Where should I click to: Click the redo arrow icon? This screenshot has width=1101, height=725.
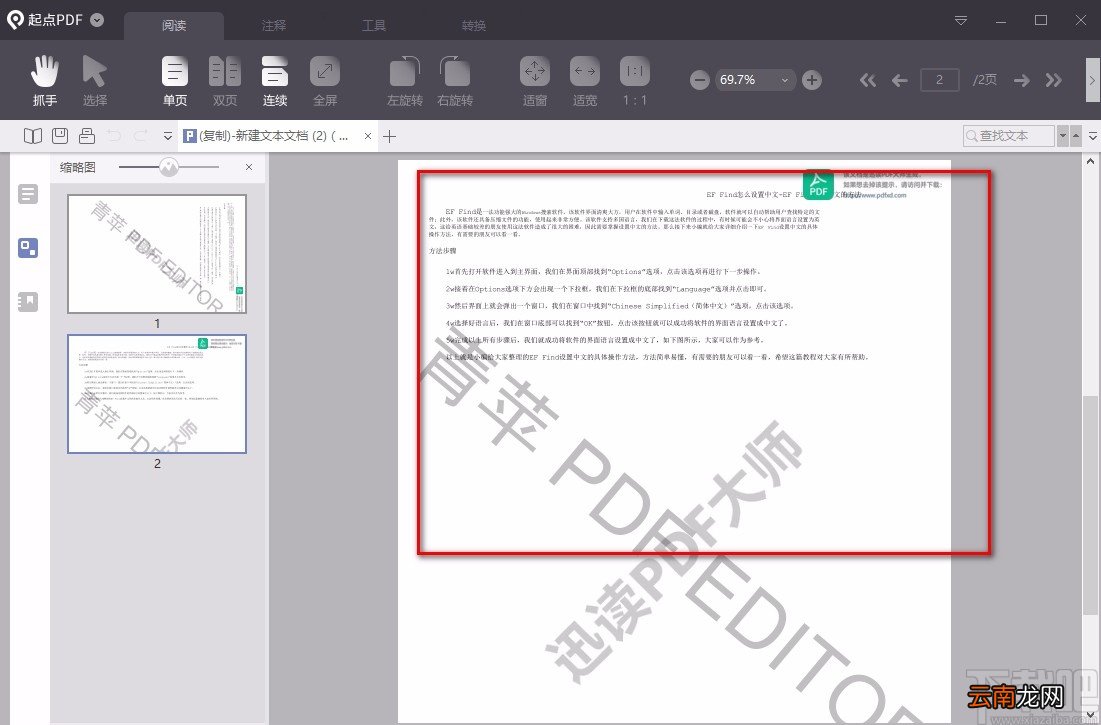tap(141, 135)
